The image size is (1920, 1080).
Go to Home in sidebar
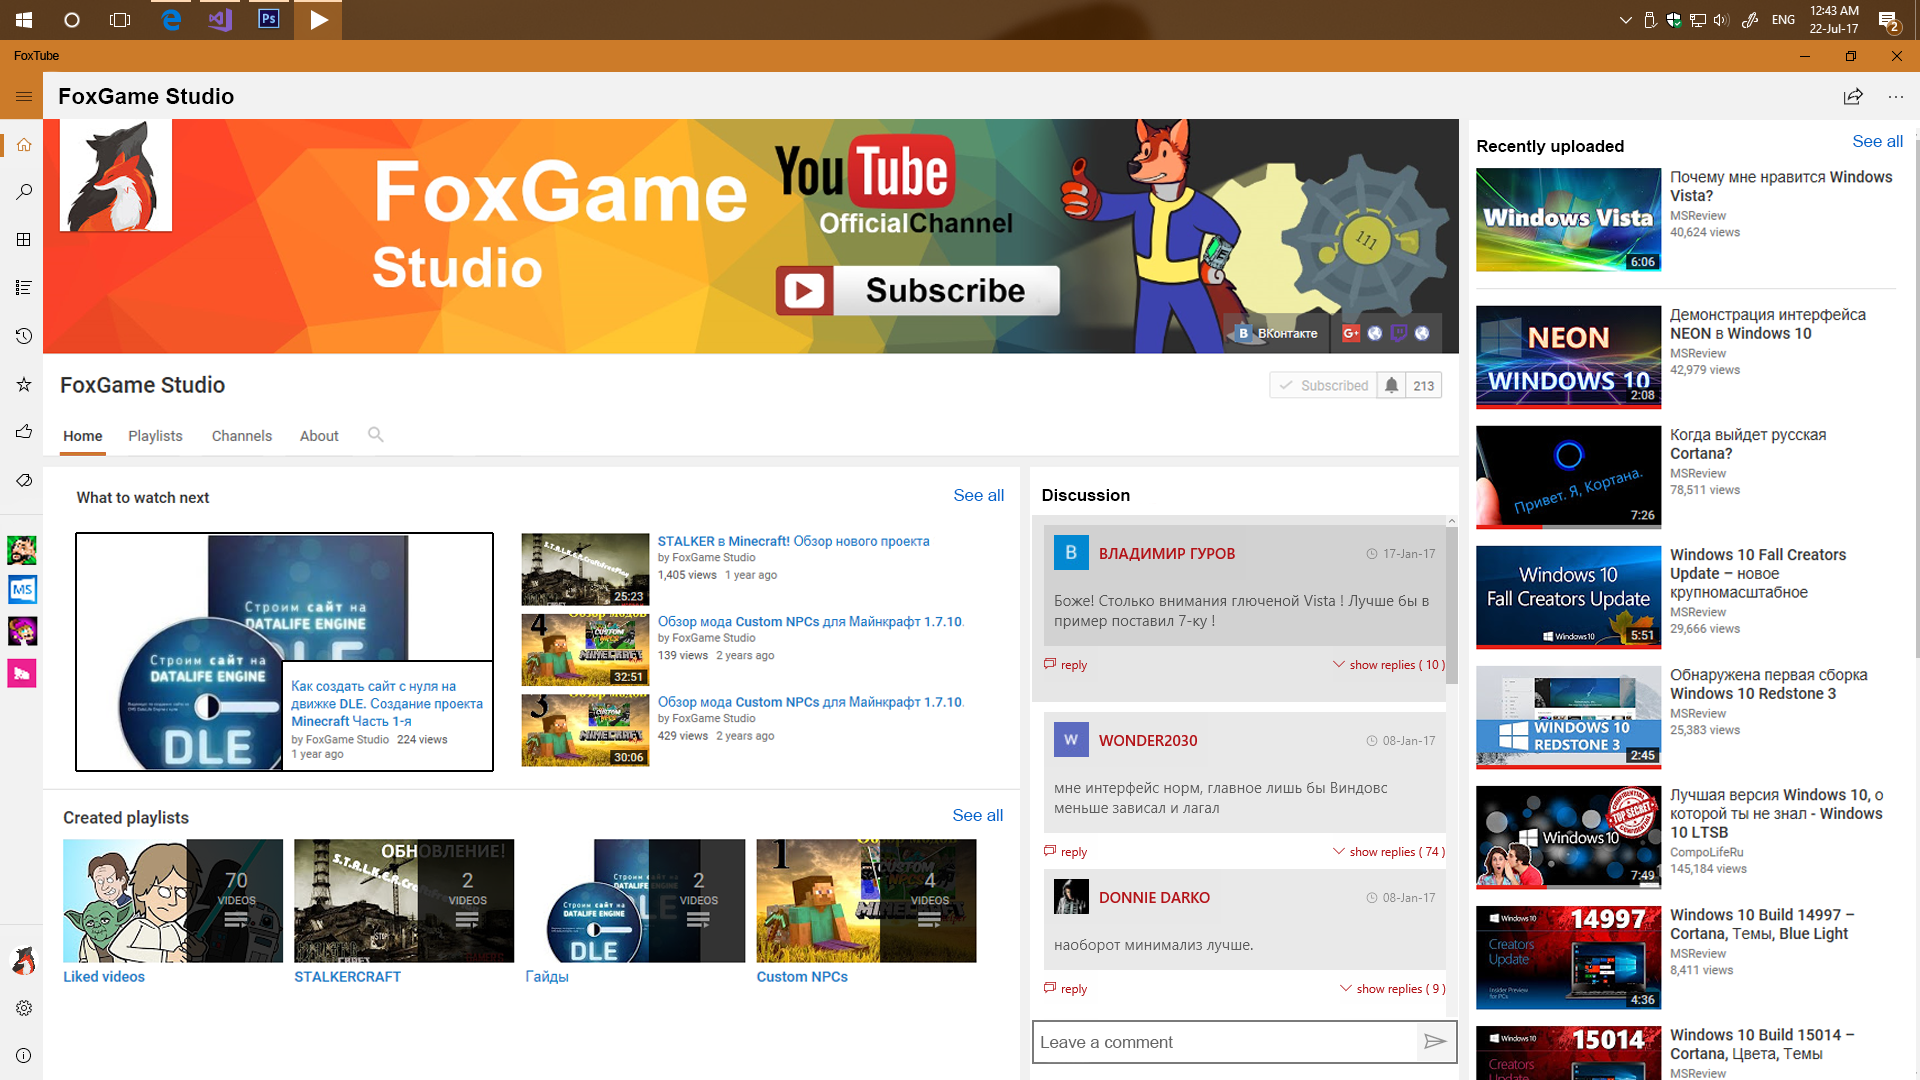pyautogui.click(x=23, y=144)
